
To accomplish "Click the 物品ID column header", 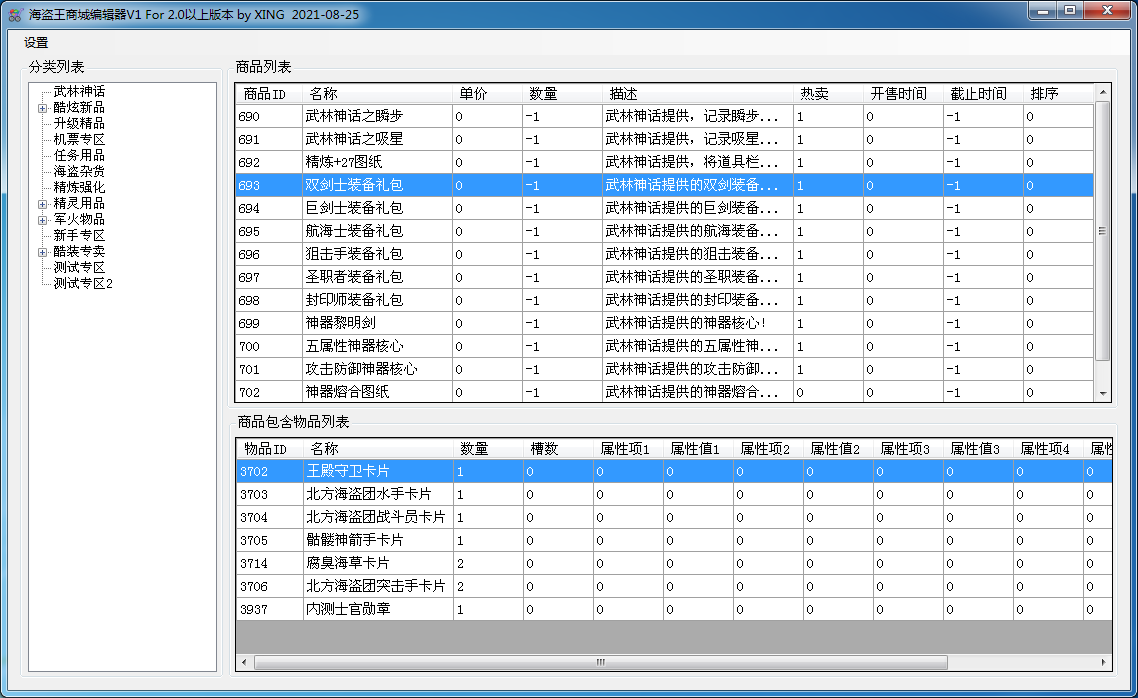I will (270, 449).
